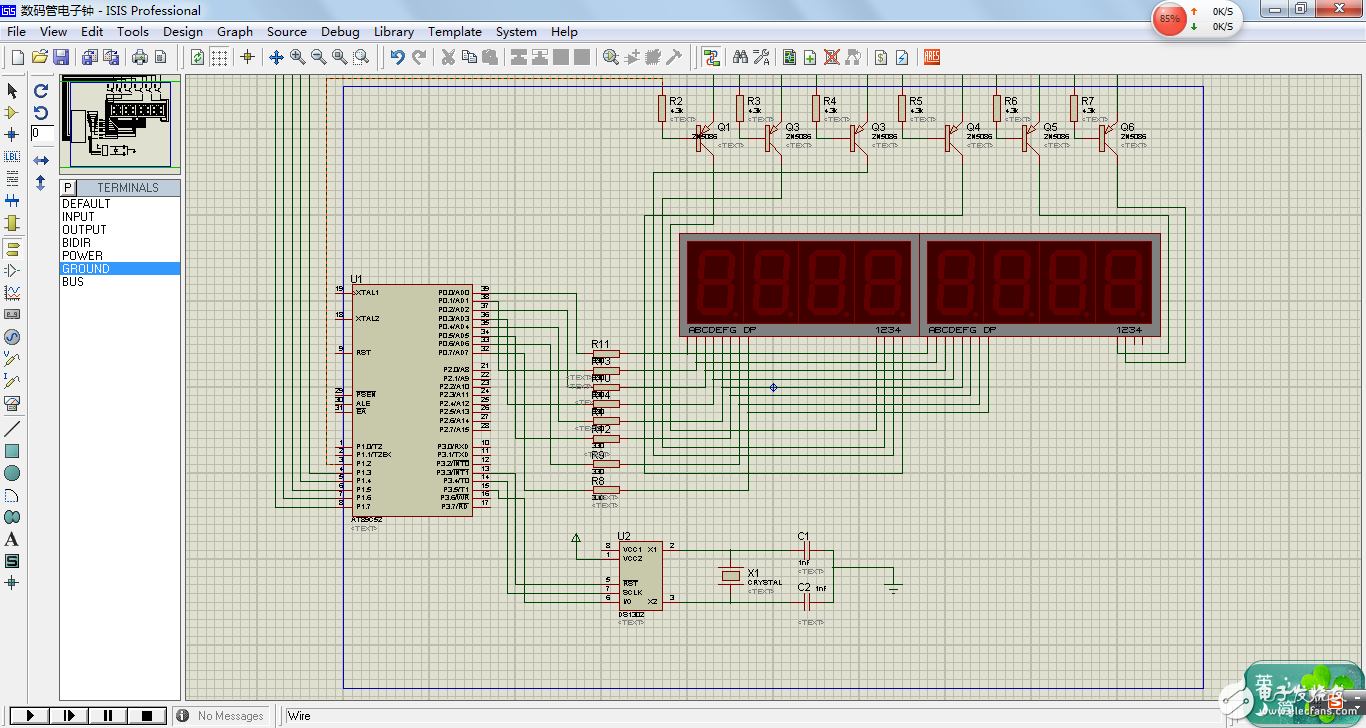Open ARES PCB layout icon
Screen dimensions: 1366x728
pos(931,57)
